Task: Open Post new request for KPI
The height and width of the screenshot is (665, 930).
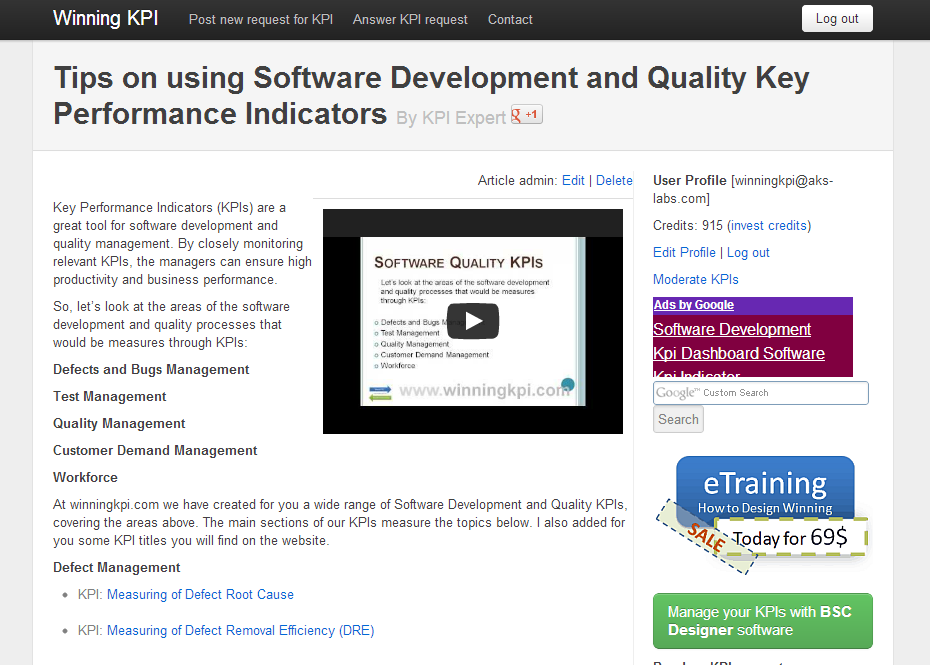Action: (x=261, y=20)
